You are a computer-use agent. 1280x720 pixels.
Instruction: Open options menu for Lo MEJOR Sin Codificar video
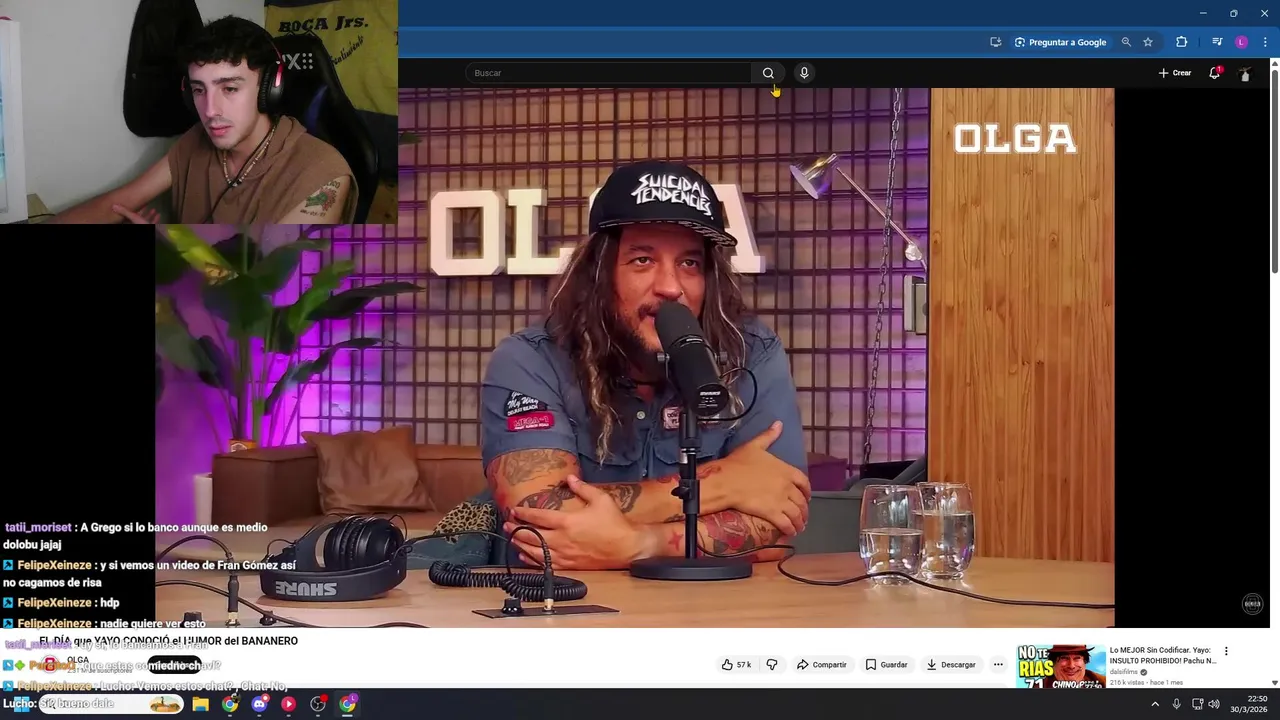pos(1226,651)
